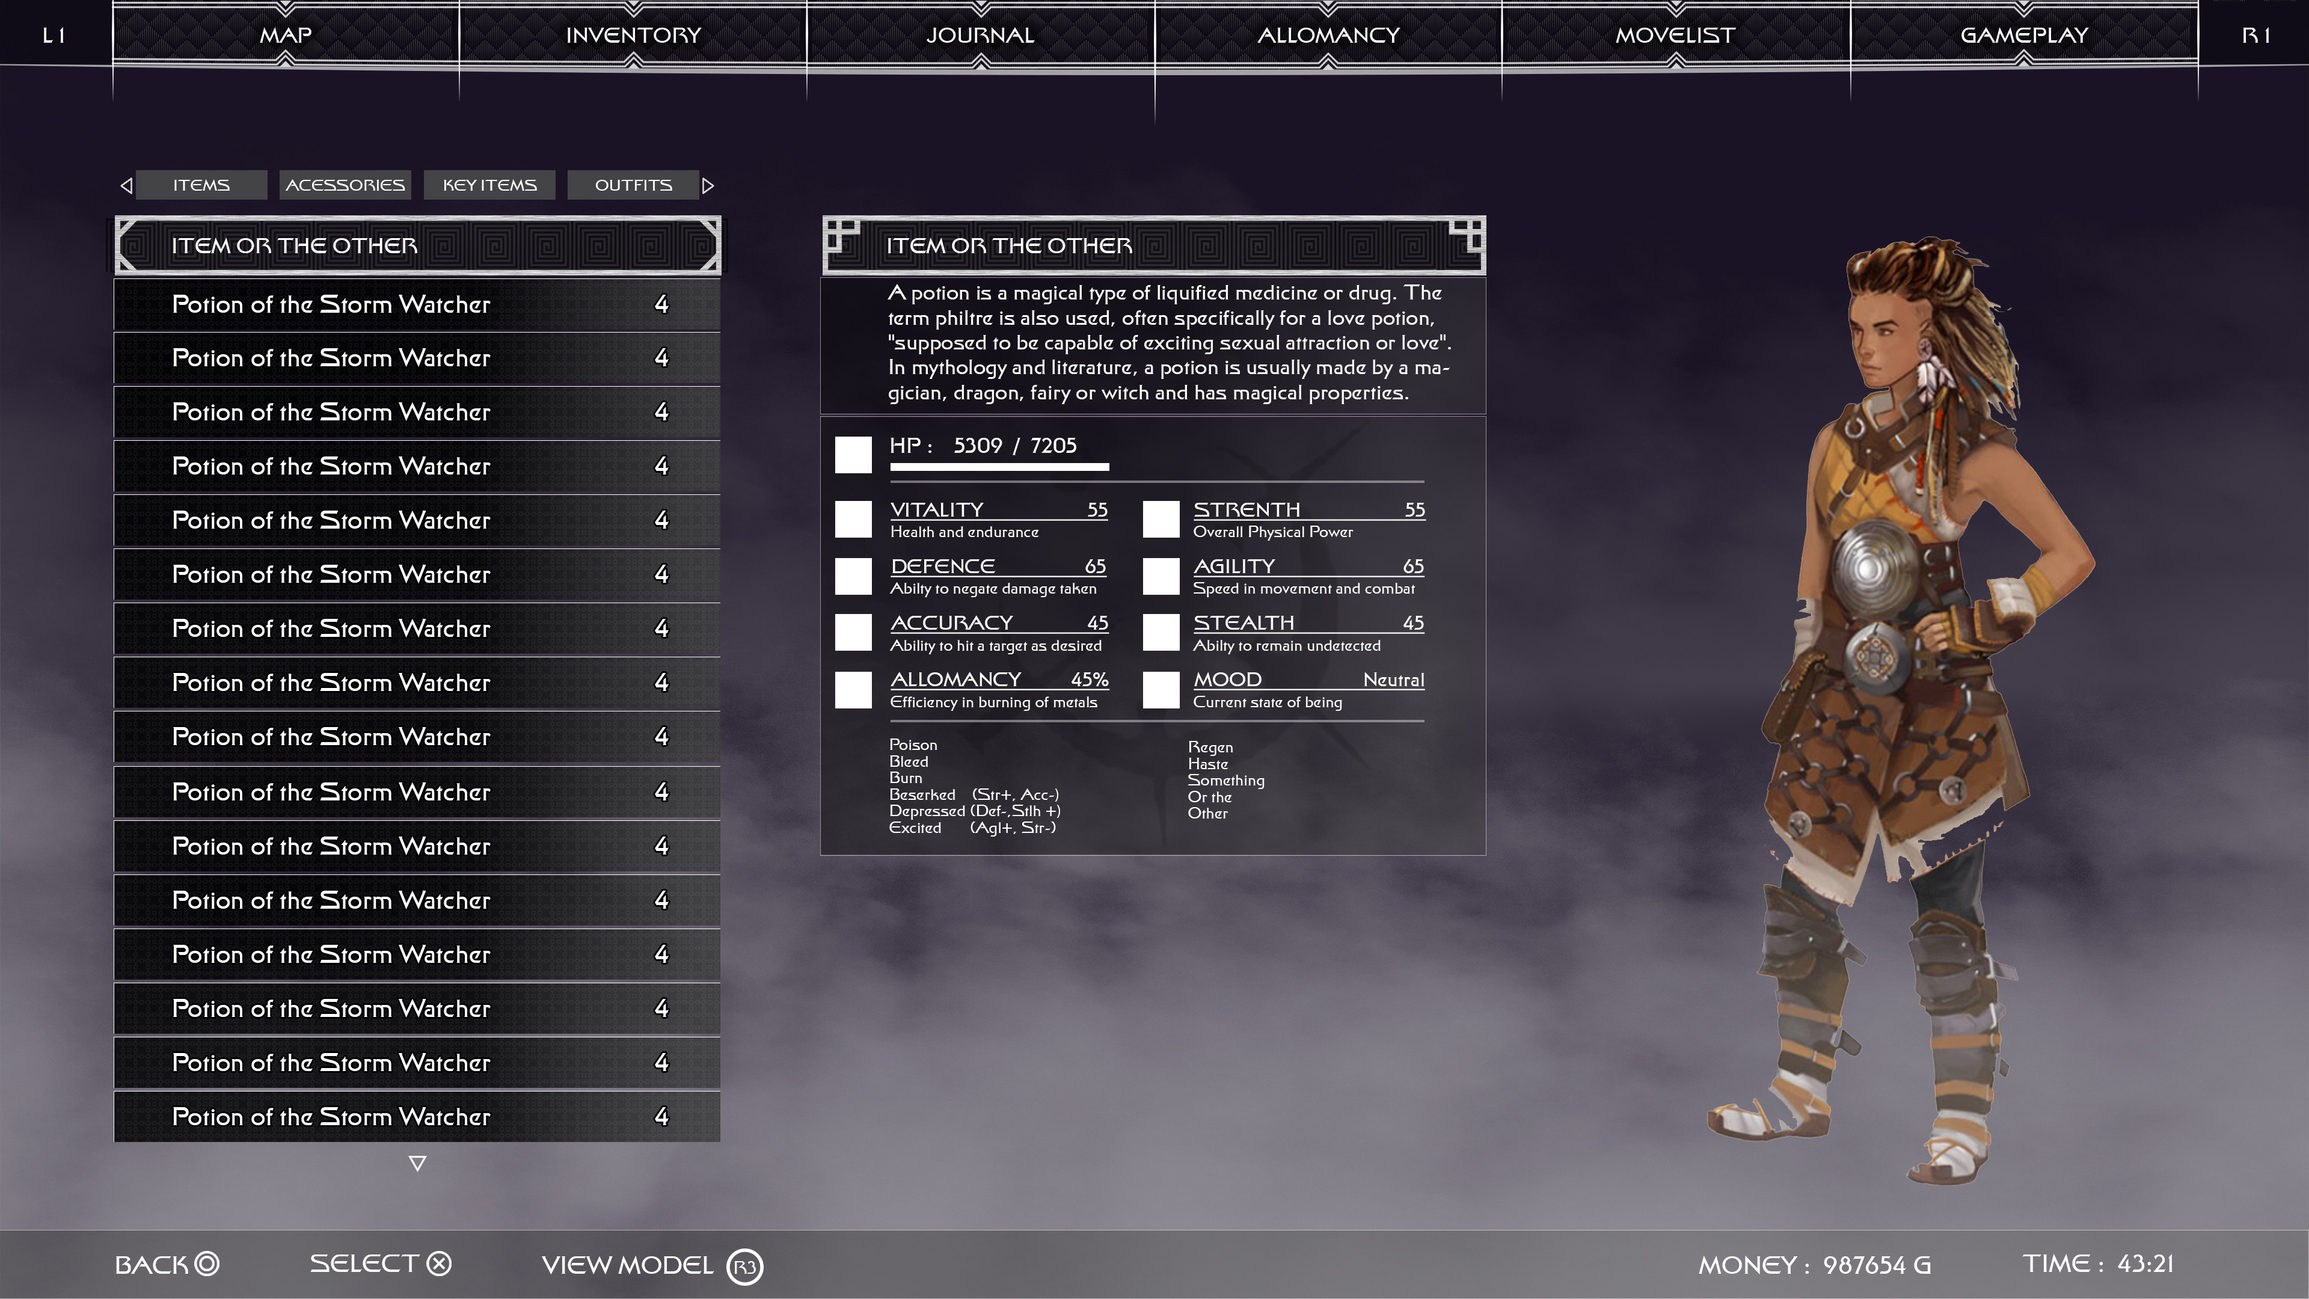Click the VITALITY stat icon box
This screenshot has height=1299, width=2309.
pyautogui.click(x=853, y=519)
